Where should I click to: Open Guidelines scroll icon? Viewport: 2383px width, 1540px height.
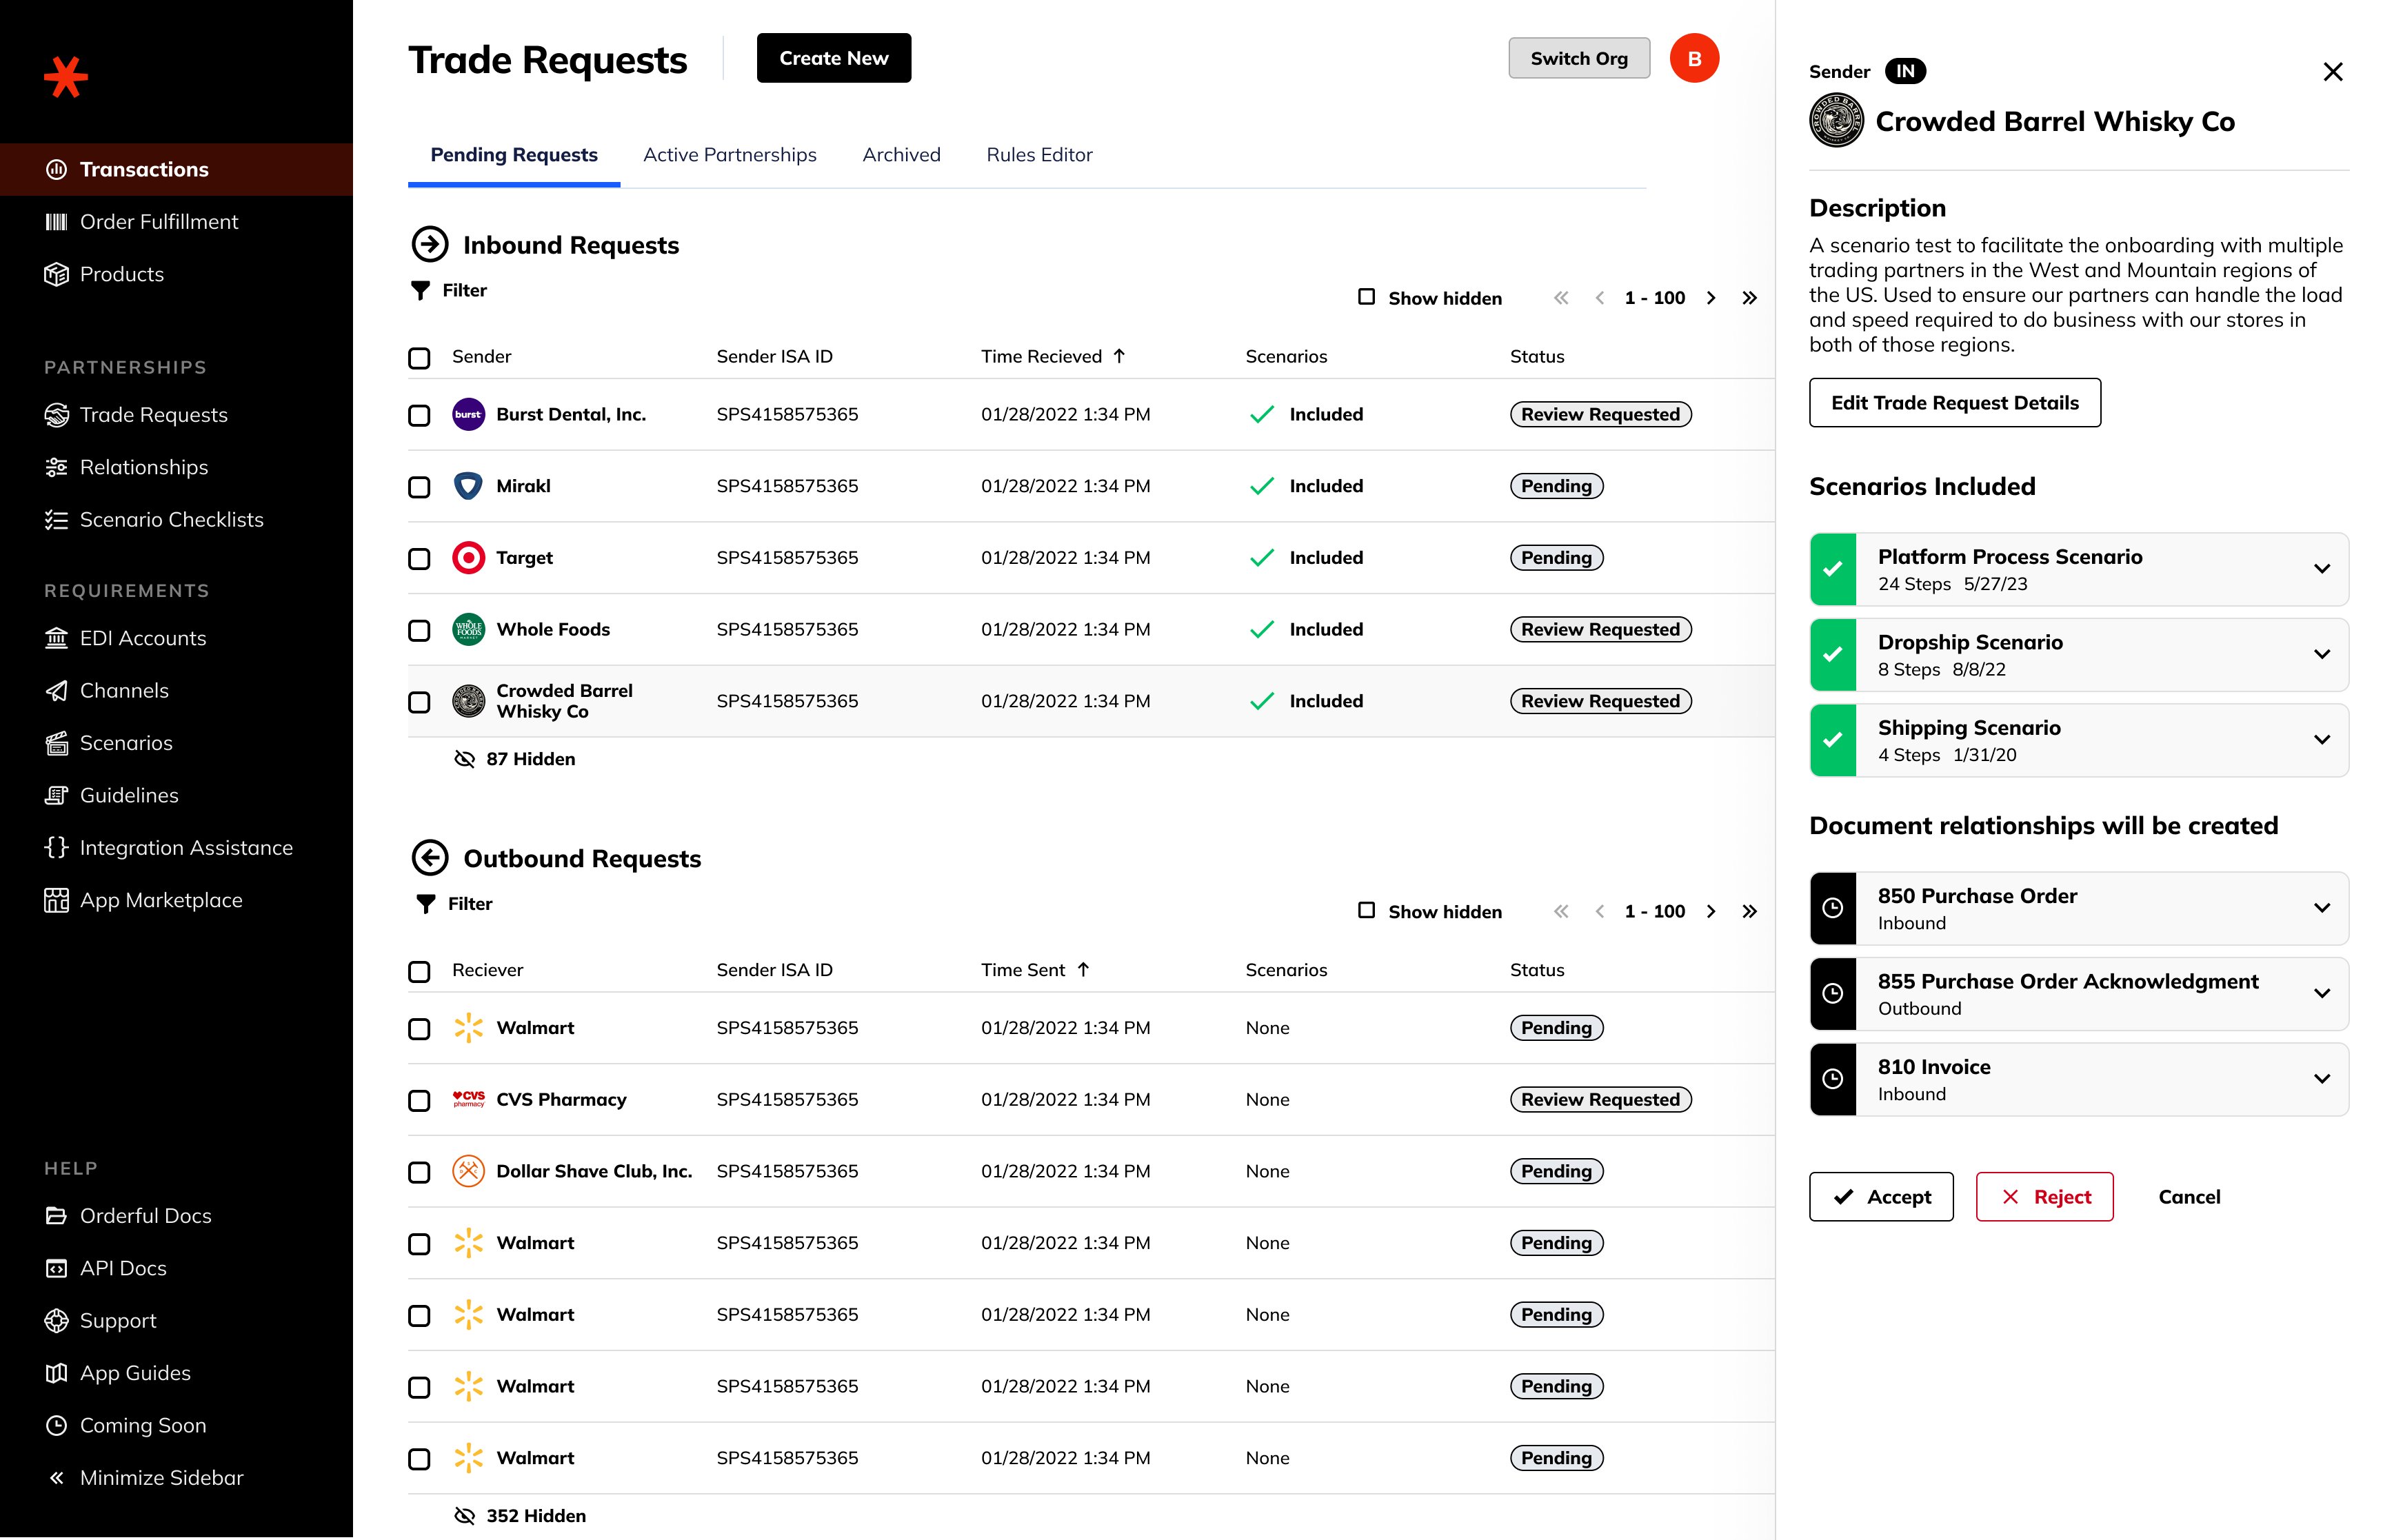57,796
